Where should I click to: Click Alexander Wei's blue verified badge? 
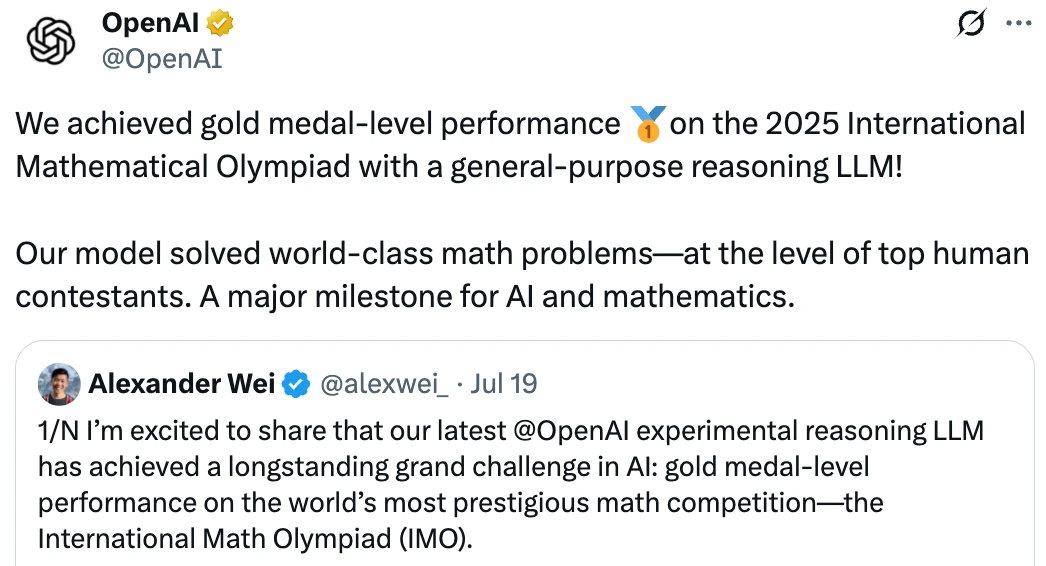(296, 383)
